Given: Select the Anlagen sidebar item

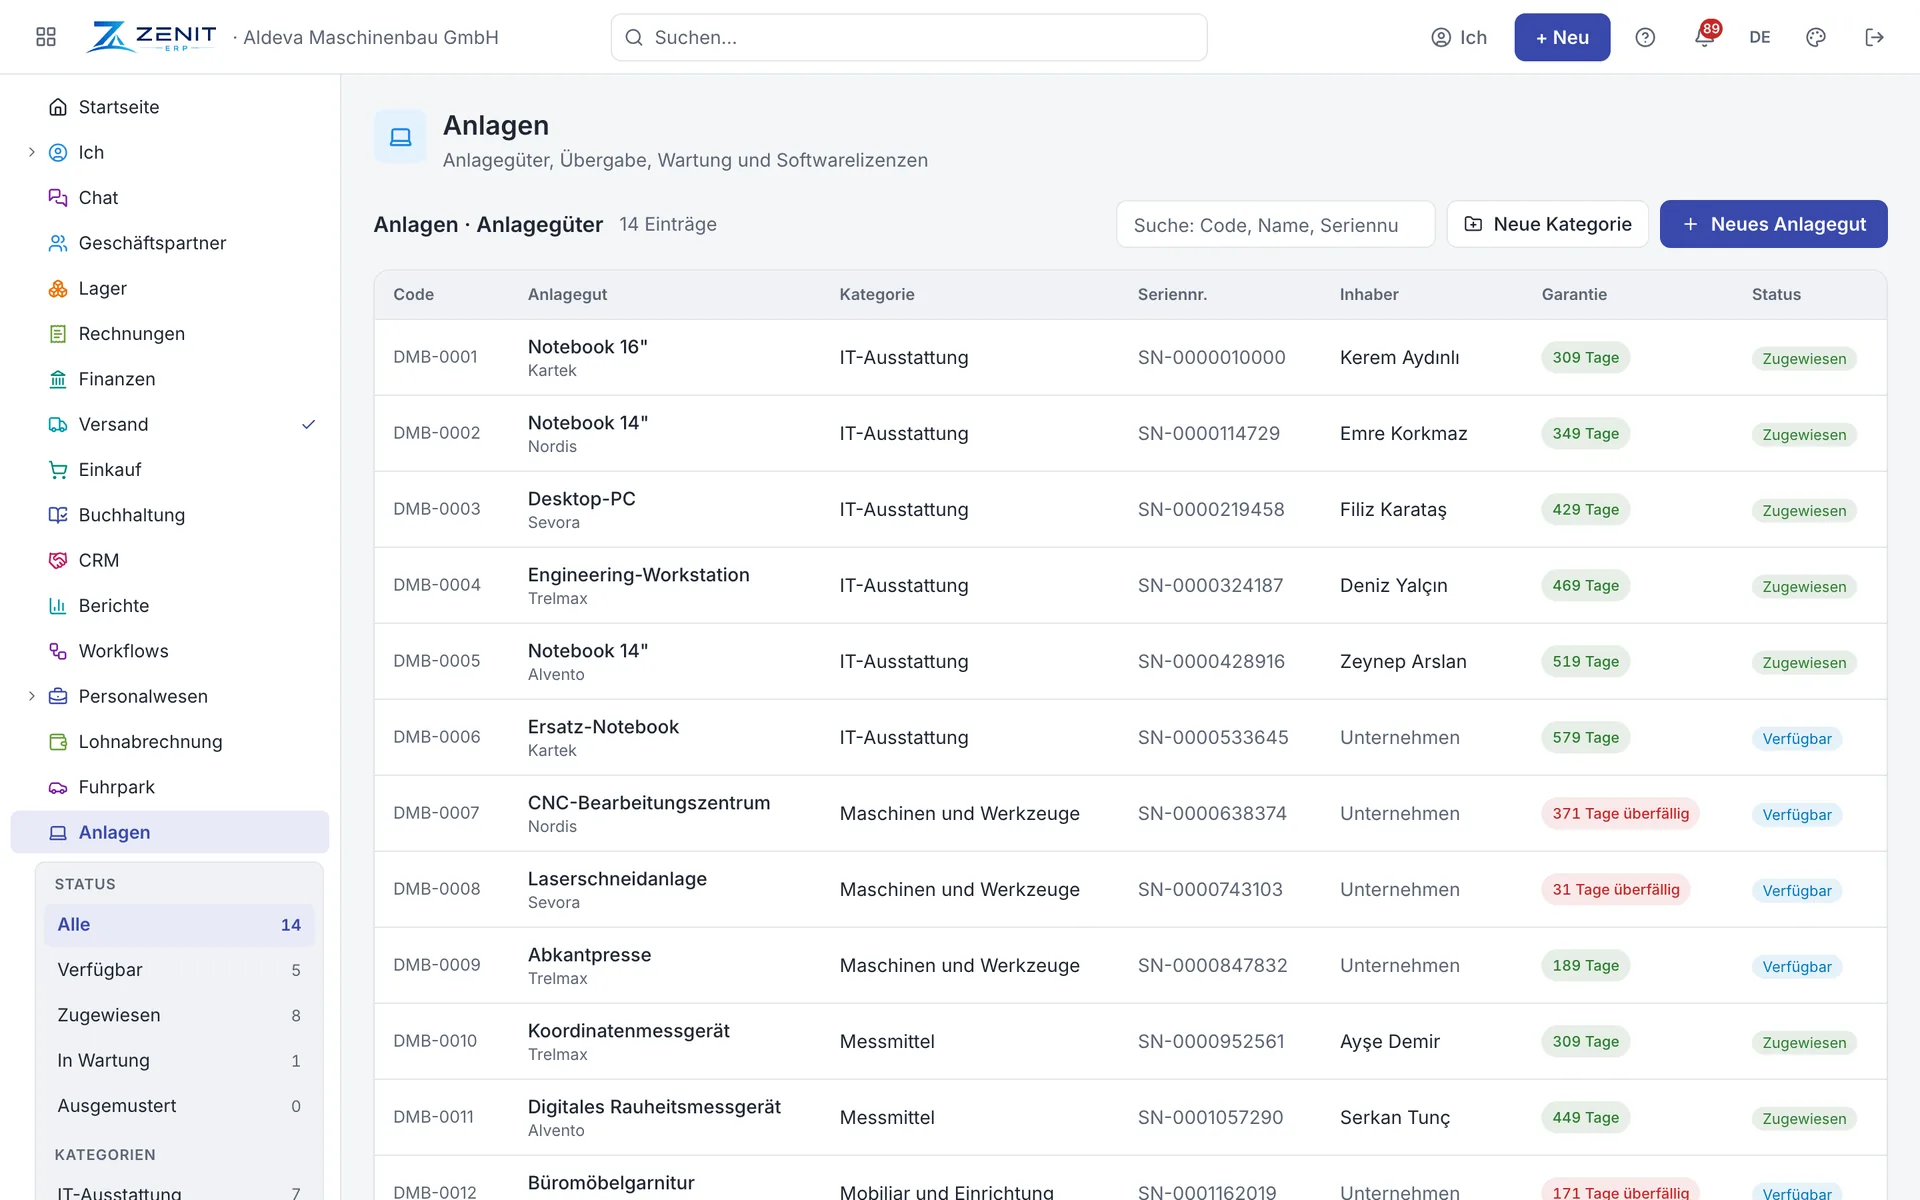Looking at the screenshot, I should 170,832.
